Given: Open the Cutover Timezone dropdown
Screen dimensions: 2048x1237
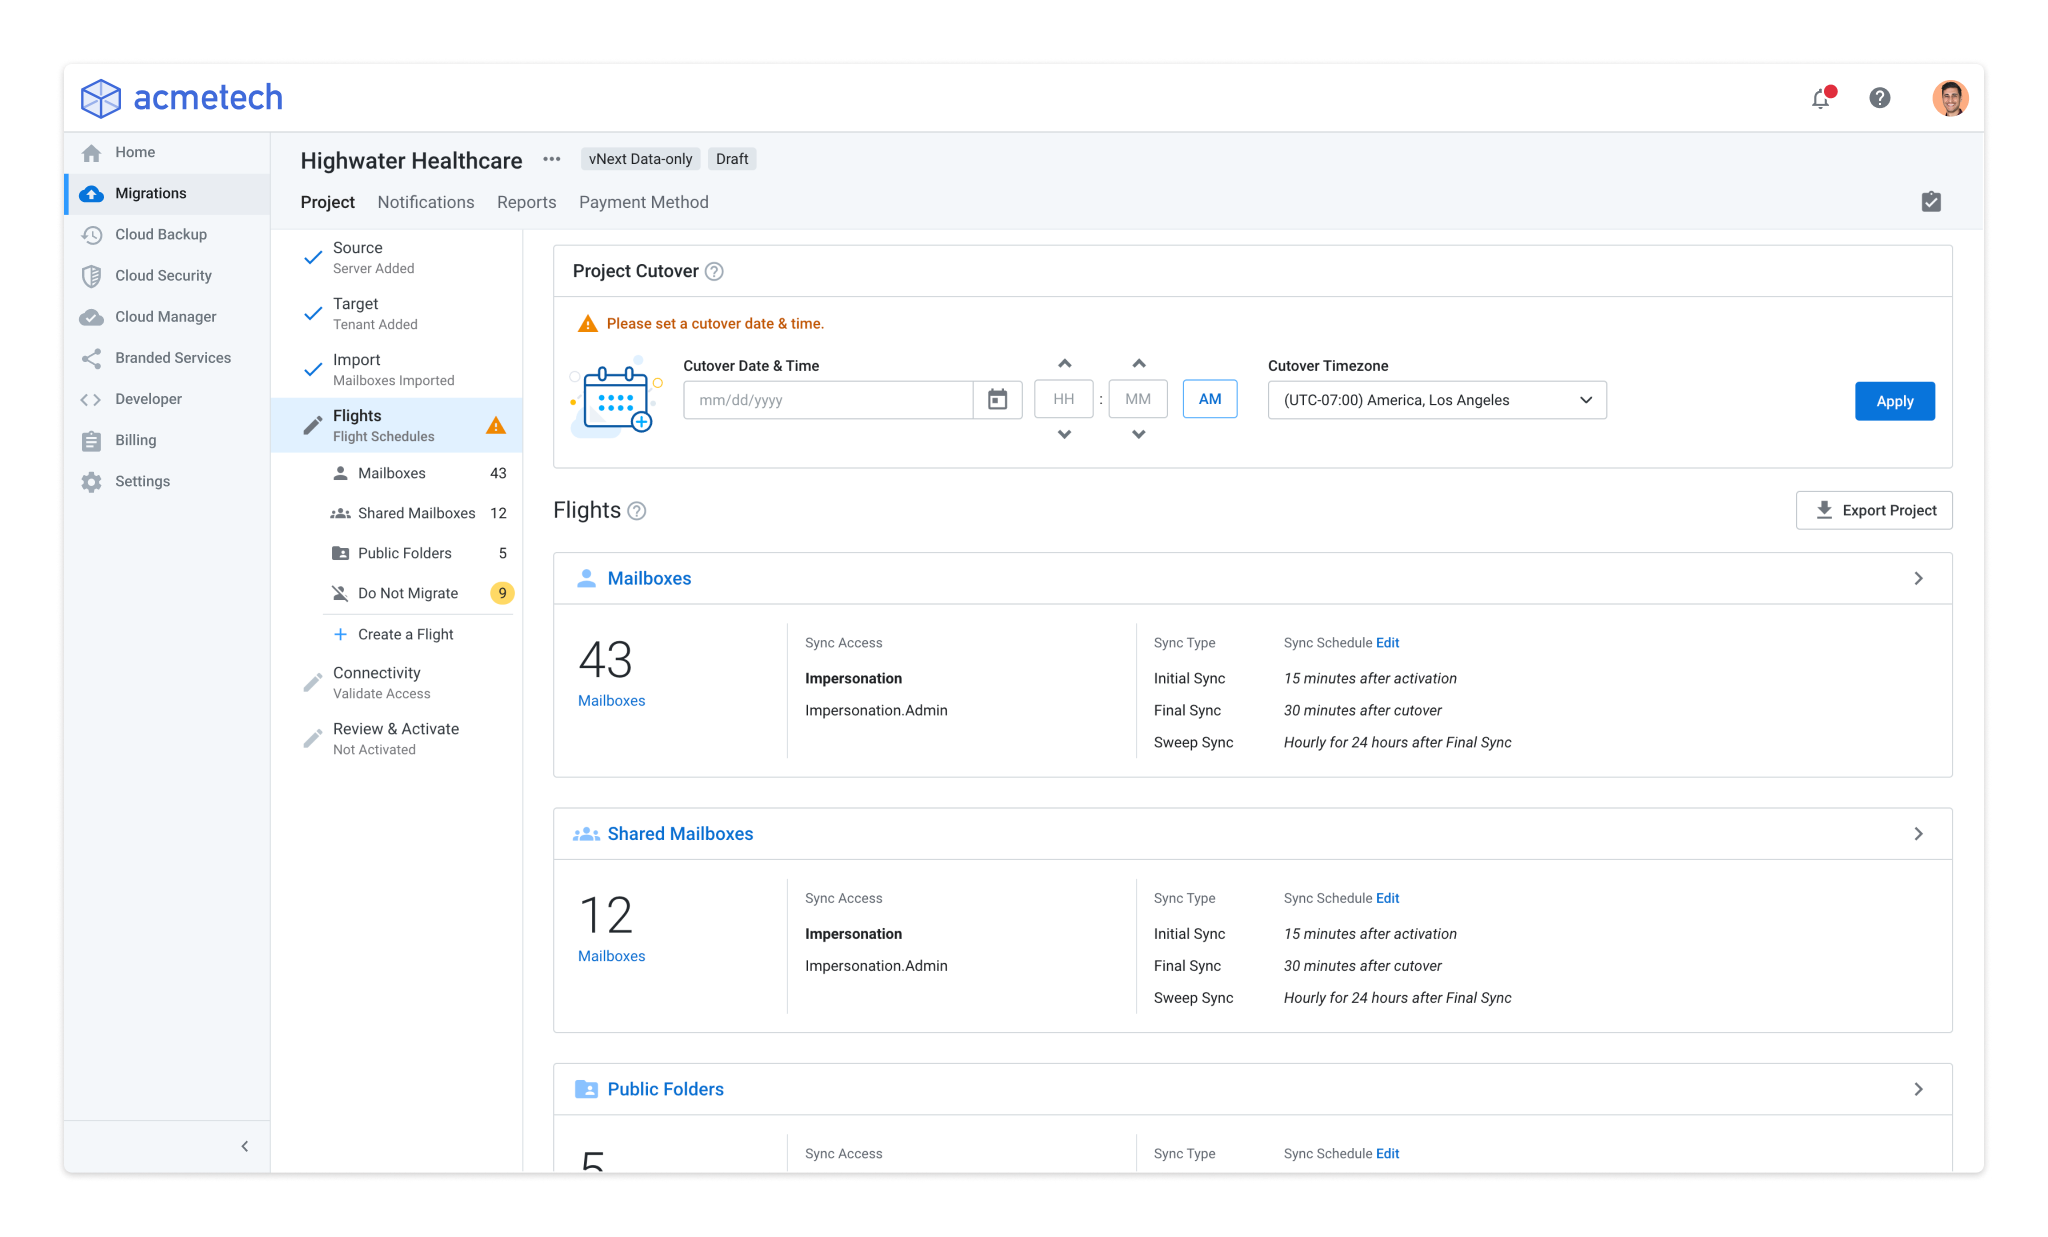Looking at the screenshot, I should coord(1436,400).
